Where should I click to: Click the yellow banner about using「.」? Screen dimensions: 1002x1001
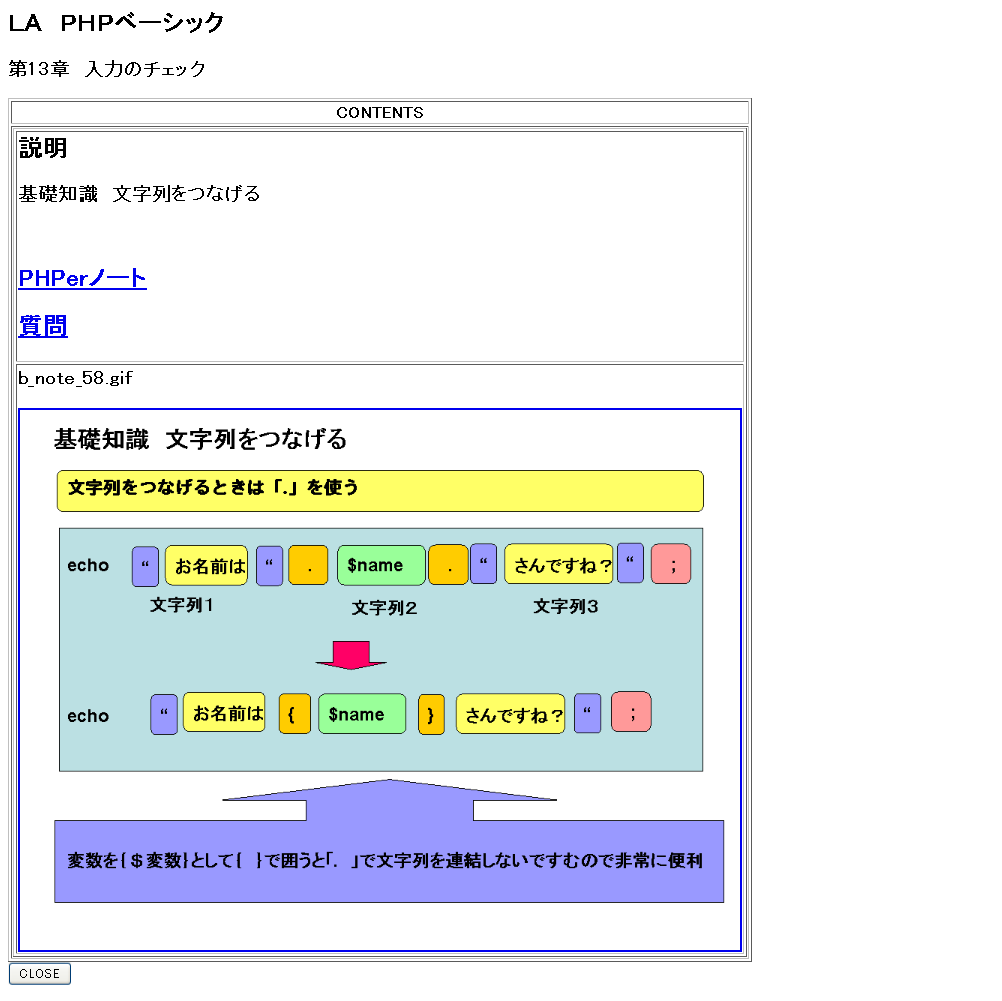click(x=380, y=490)
